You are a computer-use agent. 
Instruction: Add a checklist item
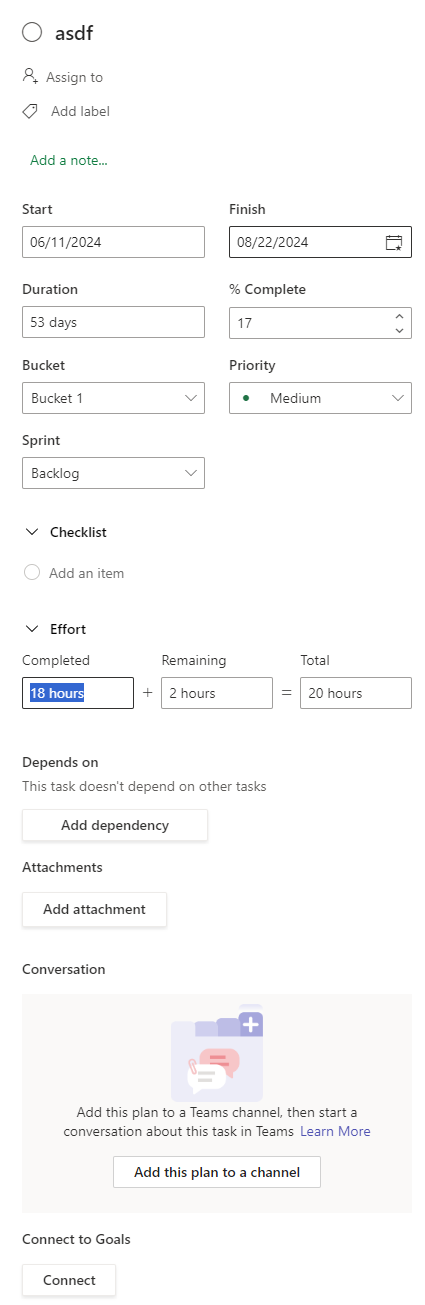point(86,573)
